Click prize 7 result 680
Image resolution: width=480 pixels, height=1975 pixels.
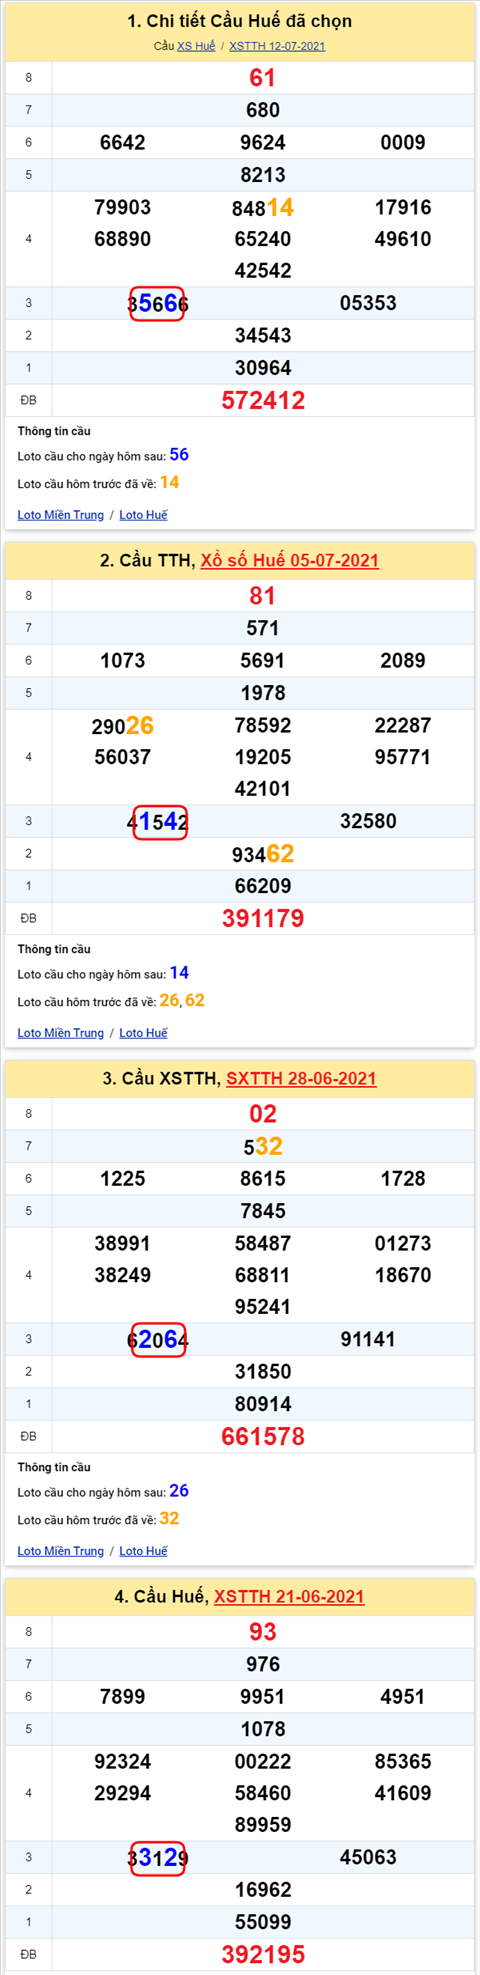(x=263, y=110)
